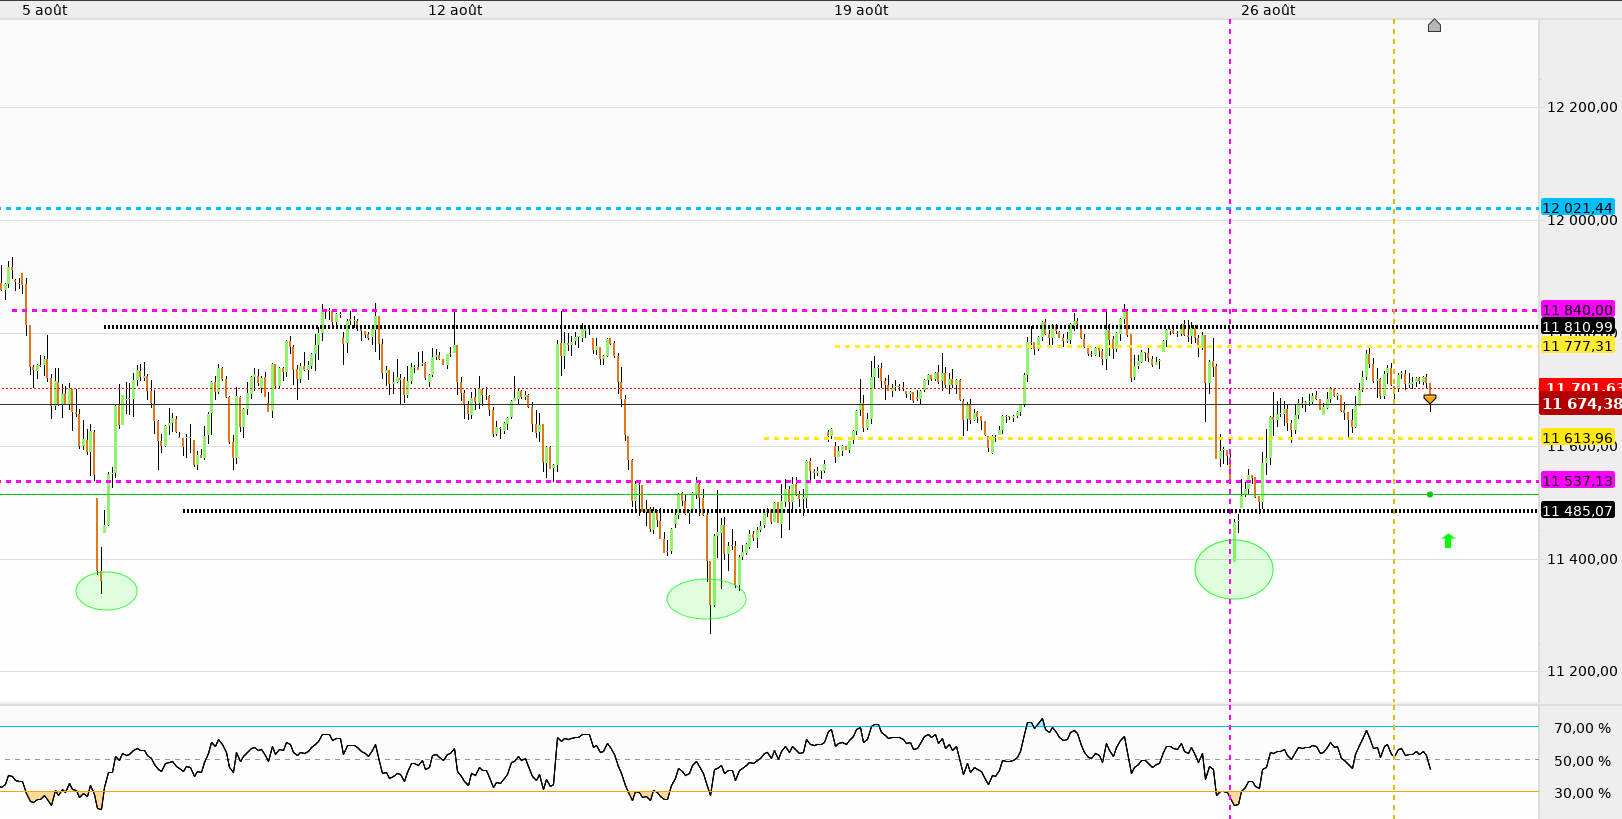Select the small green dot marker
This screenshot has width=1622, height=819.
pyautogui.click(x=1430, y=494)
